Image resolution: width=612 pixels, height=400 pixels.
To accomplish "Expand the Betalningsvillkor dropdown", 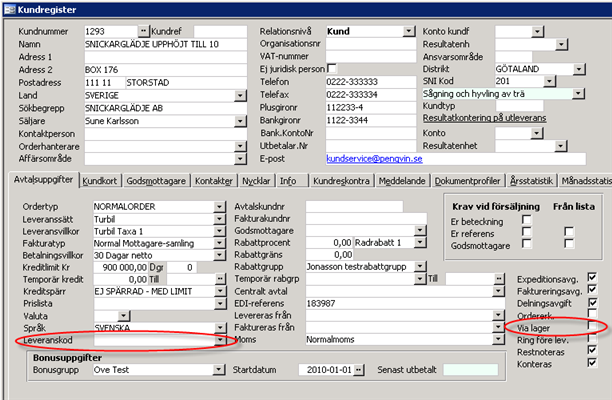I will [219, 255].
